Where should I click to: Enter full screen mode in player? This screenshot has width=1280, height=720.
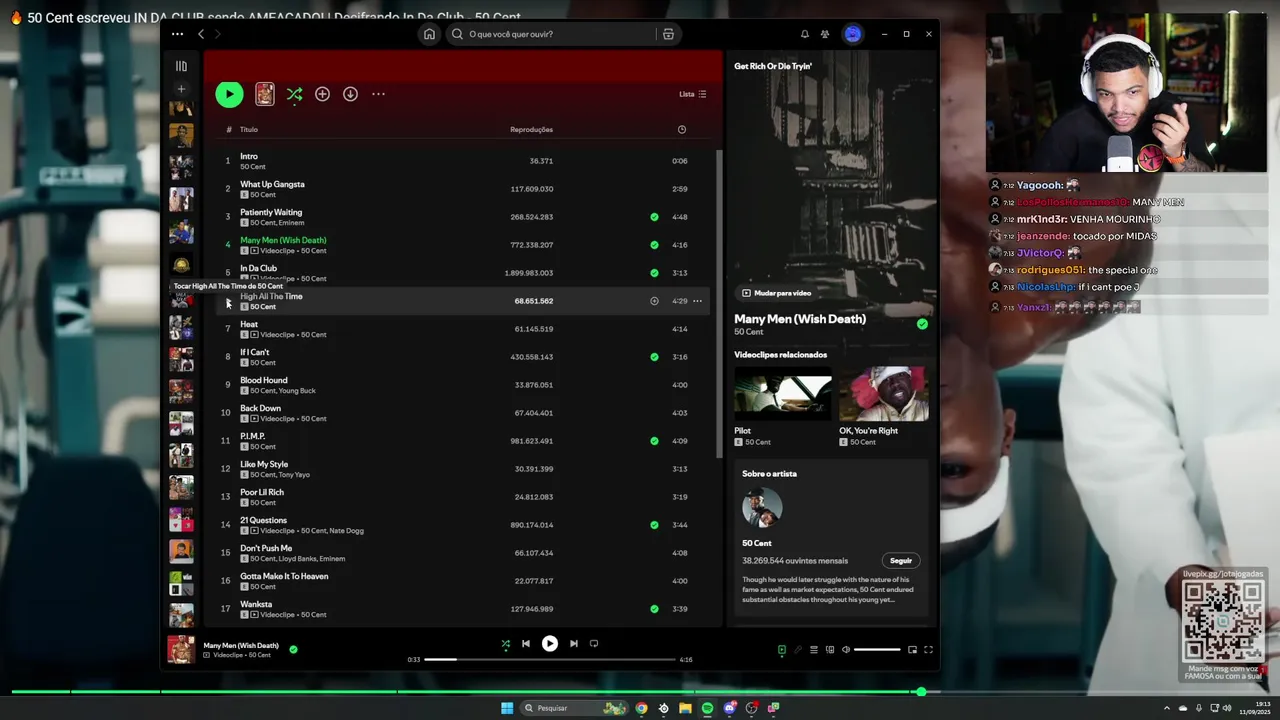click(928, 650)
